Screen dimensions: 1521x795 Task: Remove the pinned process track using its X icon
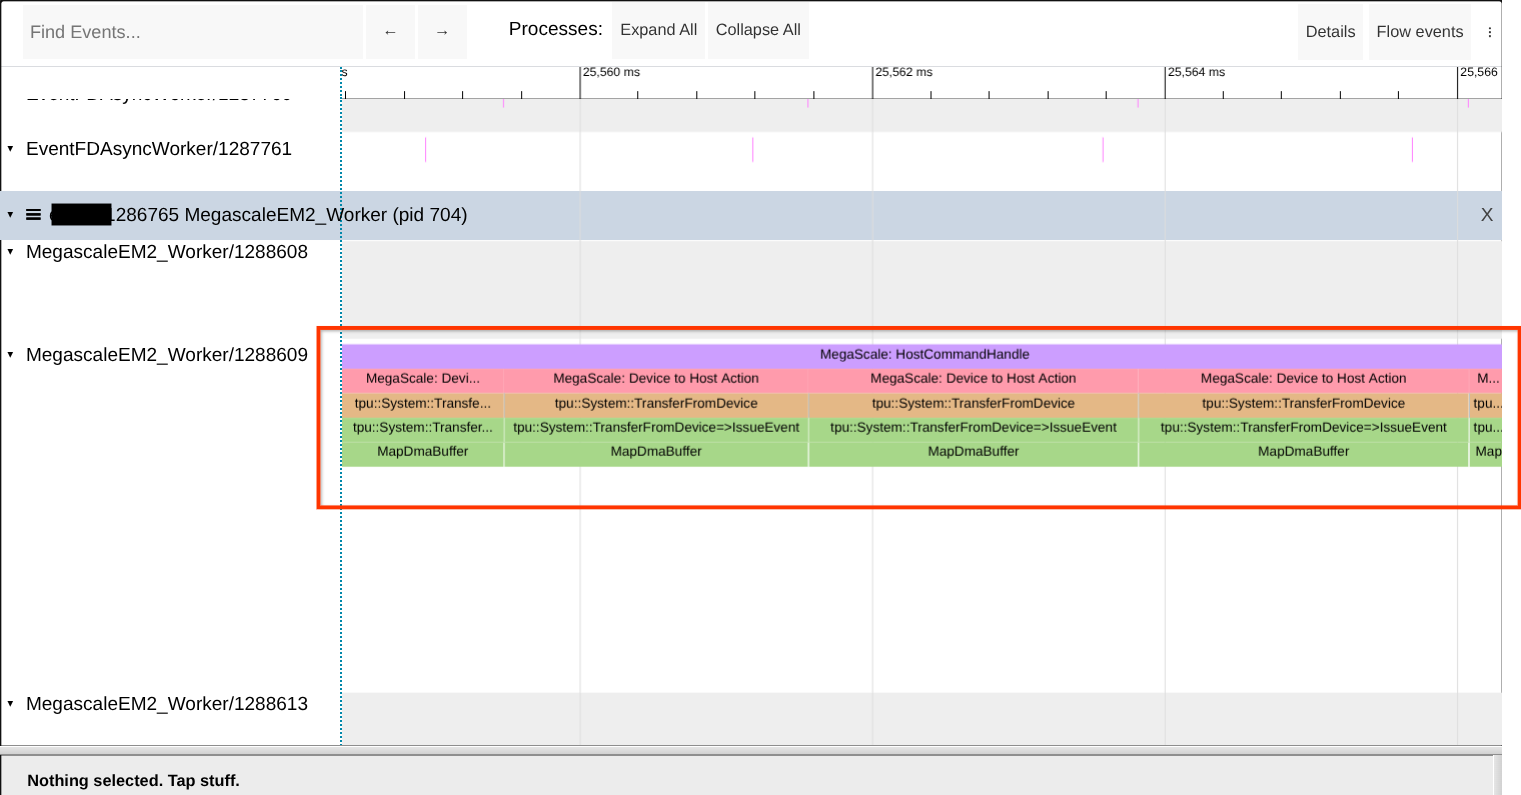(1486, 214)
